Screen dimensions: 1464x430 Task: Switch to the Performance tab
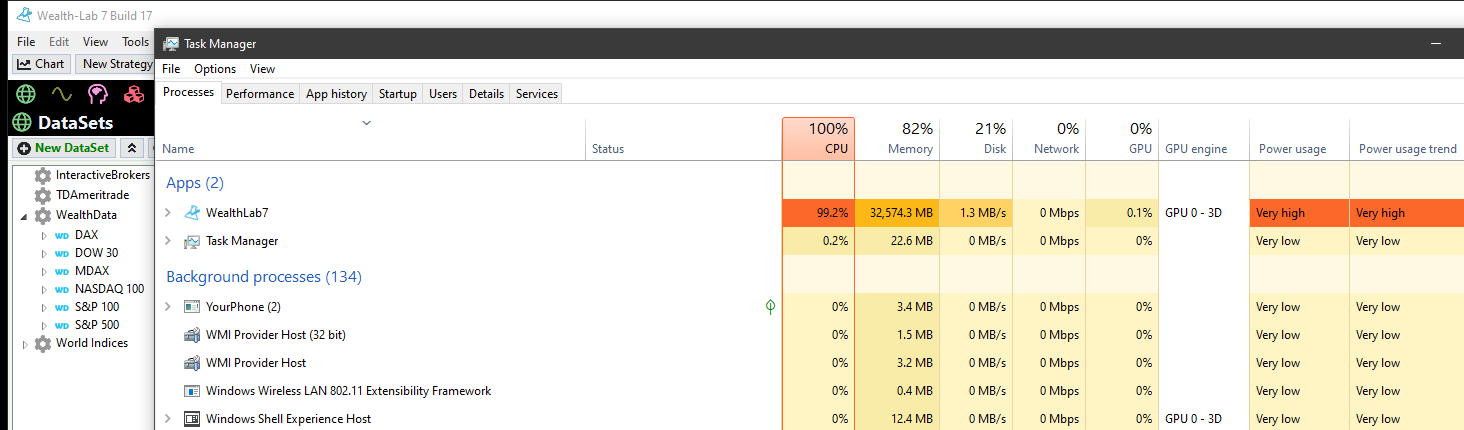(260, 94)
